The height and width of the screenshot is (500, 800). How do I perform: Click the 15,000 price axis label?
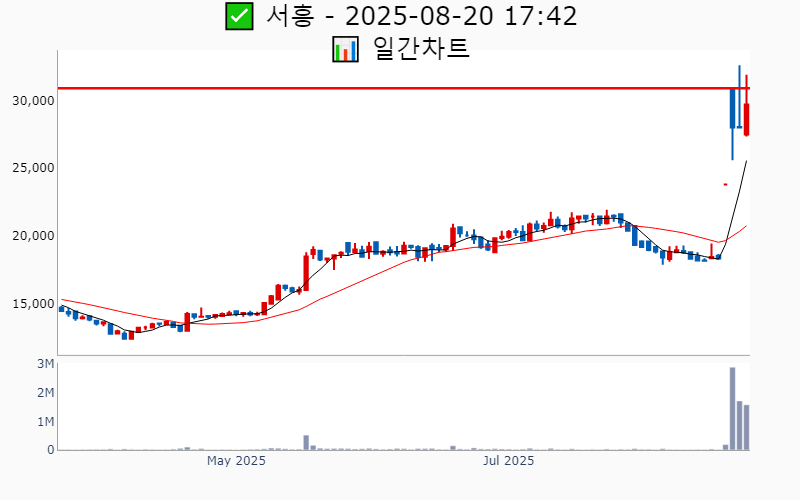pyautogui.click(x=33, y=304)
